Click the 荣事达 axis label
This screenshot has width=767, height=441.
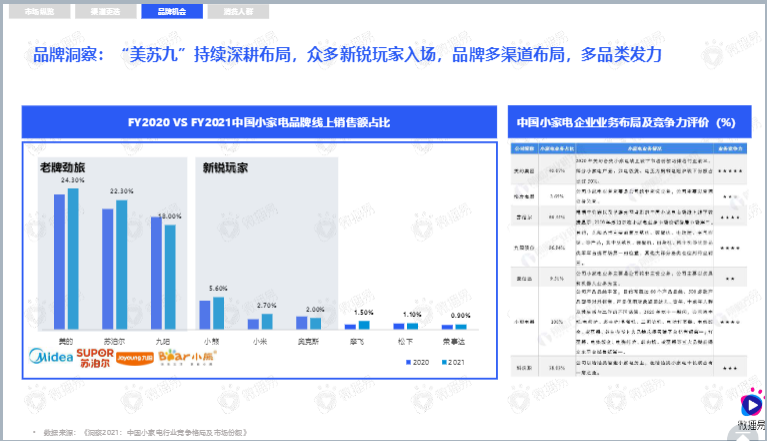pyautogui.click(x=454, y=341)
